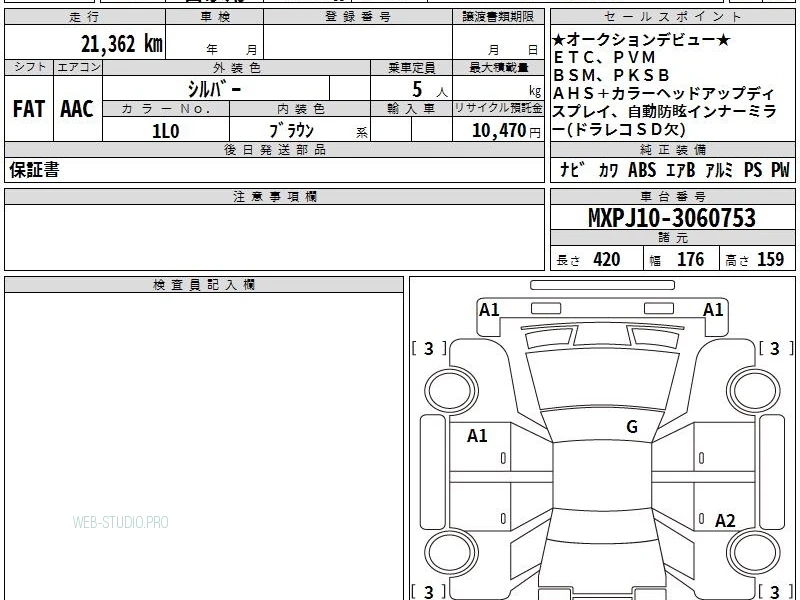Image resolution: width=800 pixels, height=600 pixels.
Task: Click the BSM、PKSB sales point line
Action: (x=611, y=76)
